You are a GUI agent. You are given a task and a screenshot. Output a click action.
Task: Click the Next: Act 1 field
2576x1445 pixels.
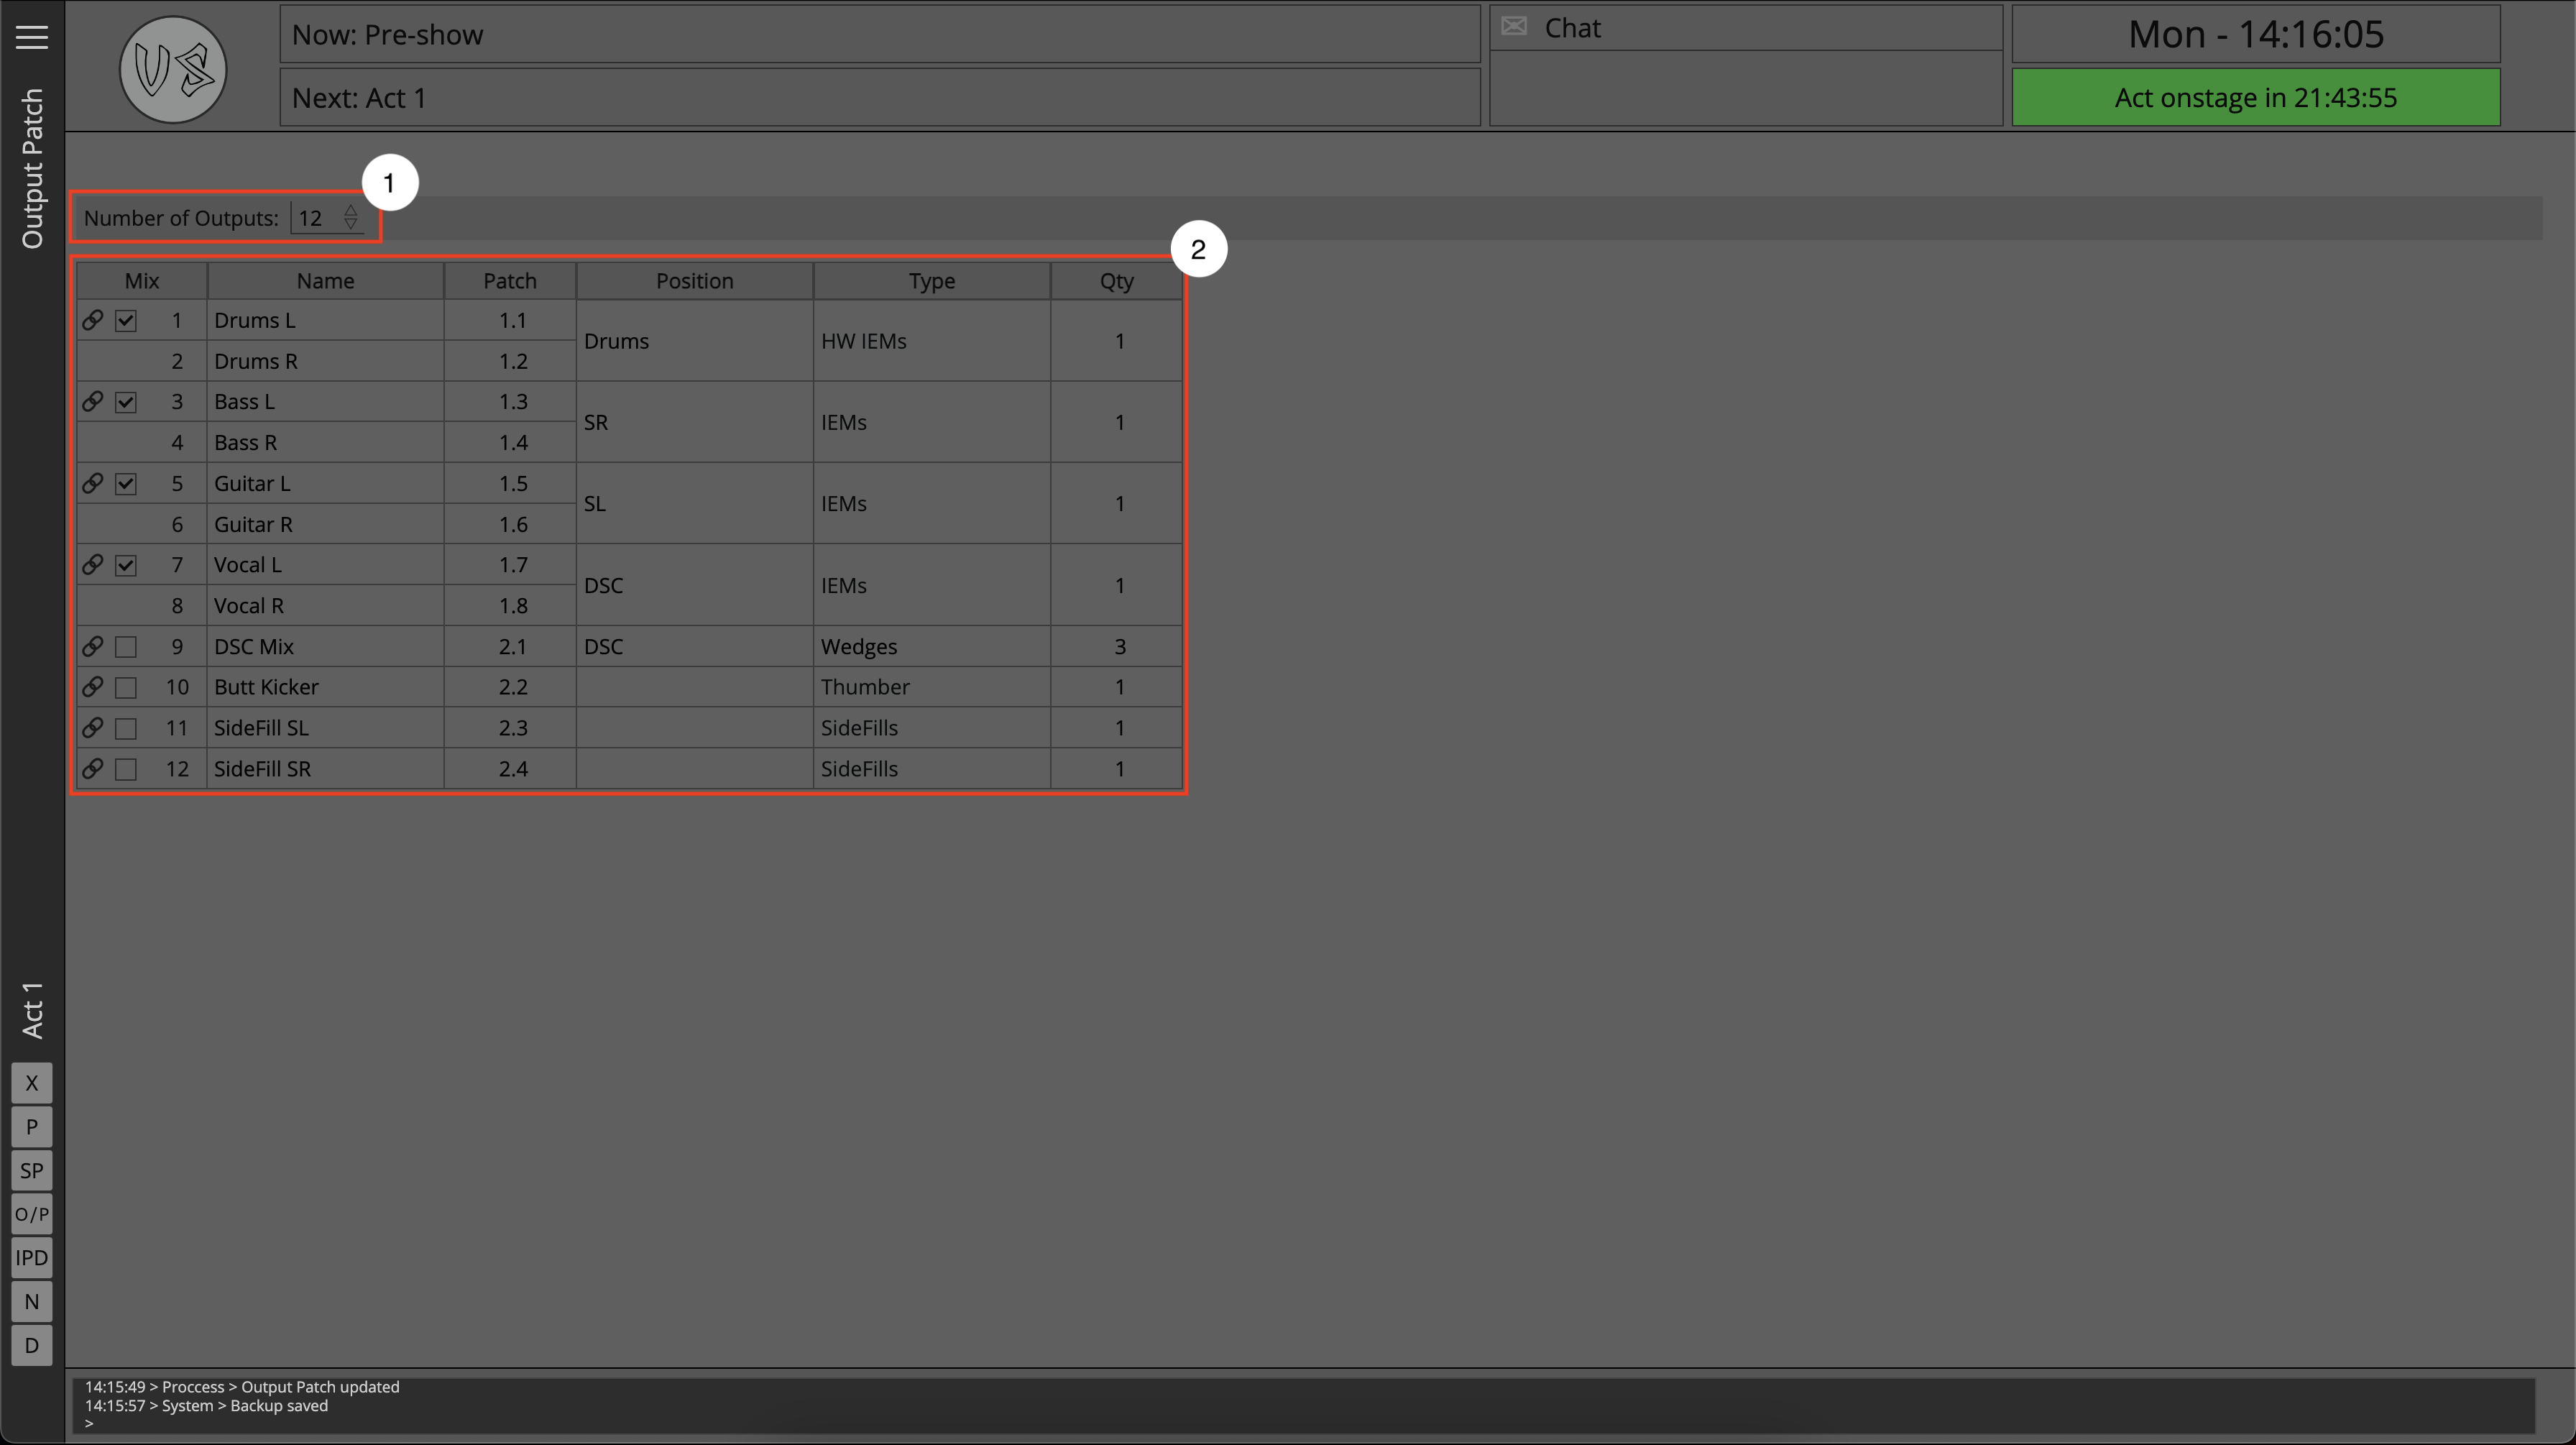[880, 97]
